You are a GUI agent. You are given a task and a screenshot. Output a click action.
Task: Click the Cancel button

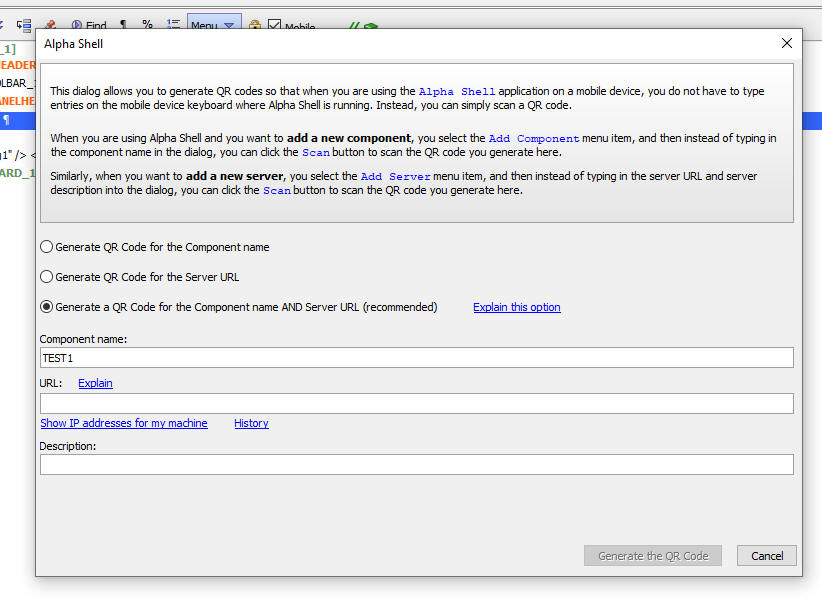pyautogui.click(x=766, y=556)
